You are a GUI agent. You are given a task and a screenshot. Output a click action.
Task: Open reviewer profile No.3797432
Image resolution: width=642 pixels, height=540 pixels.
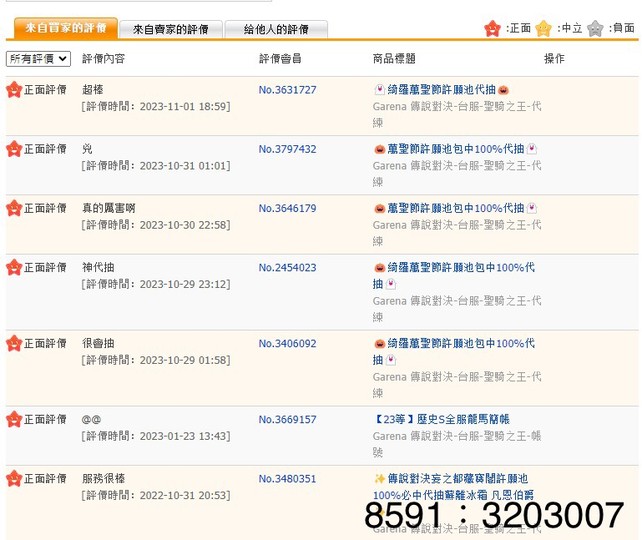click(287, 149)
